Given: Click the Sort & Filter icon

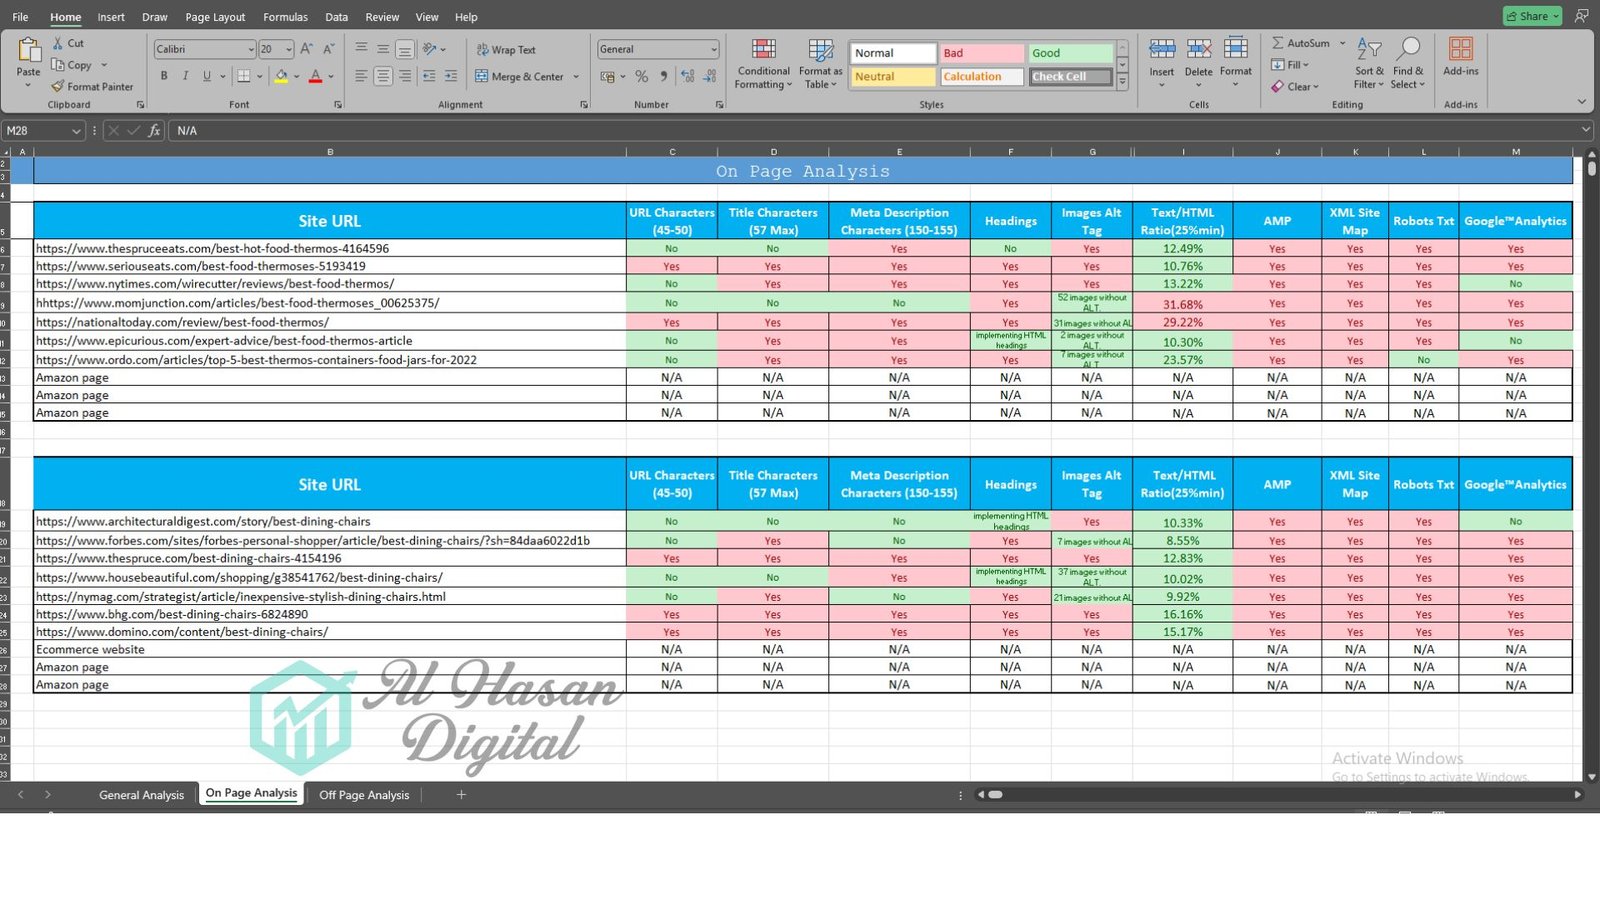Looking at the screenshot, I should click(x=1370, y=49).
